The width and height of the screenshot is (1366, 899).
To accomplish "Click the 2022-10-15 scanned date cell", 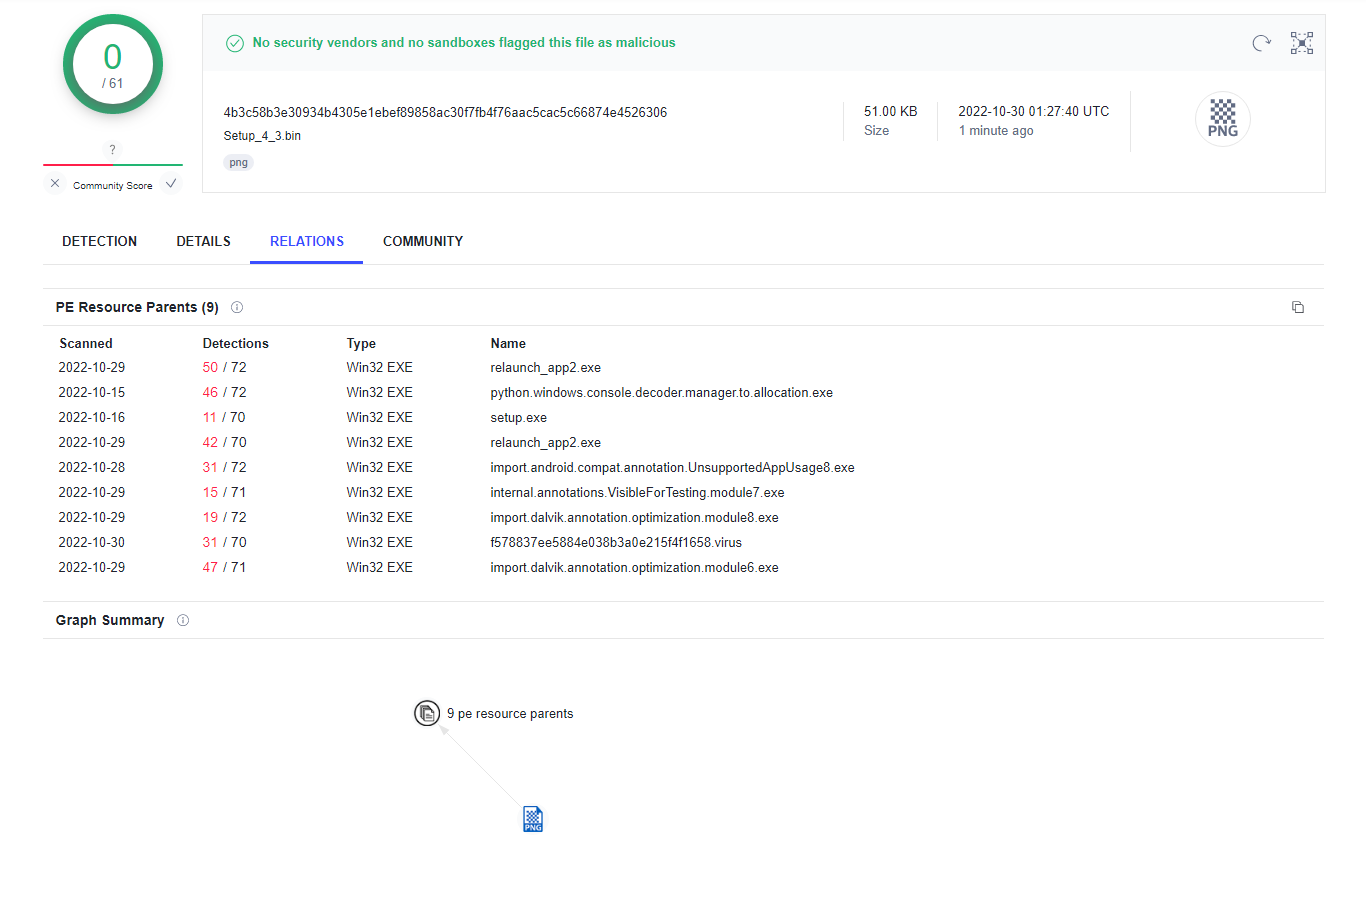I will pos(92,393).
